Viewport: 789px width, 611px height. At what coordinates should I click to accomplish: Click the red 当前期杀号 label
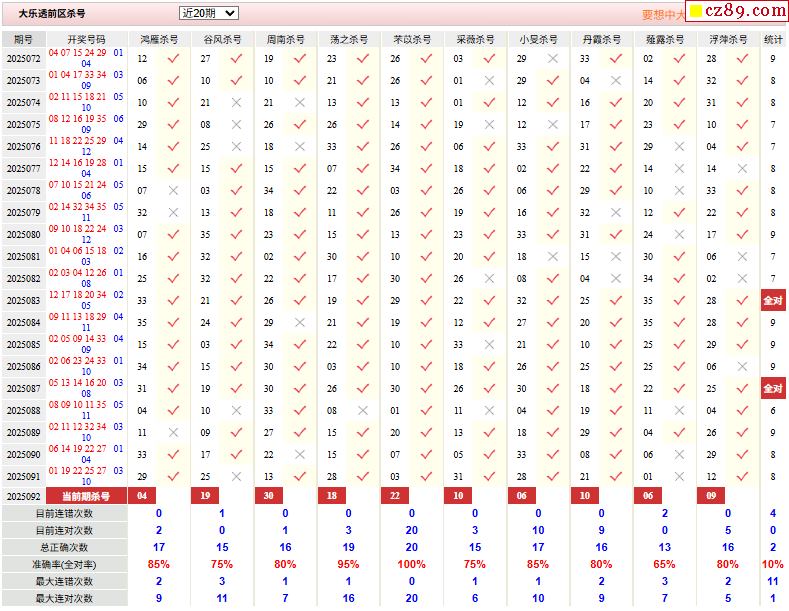point(86,496)
